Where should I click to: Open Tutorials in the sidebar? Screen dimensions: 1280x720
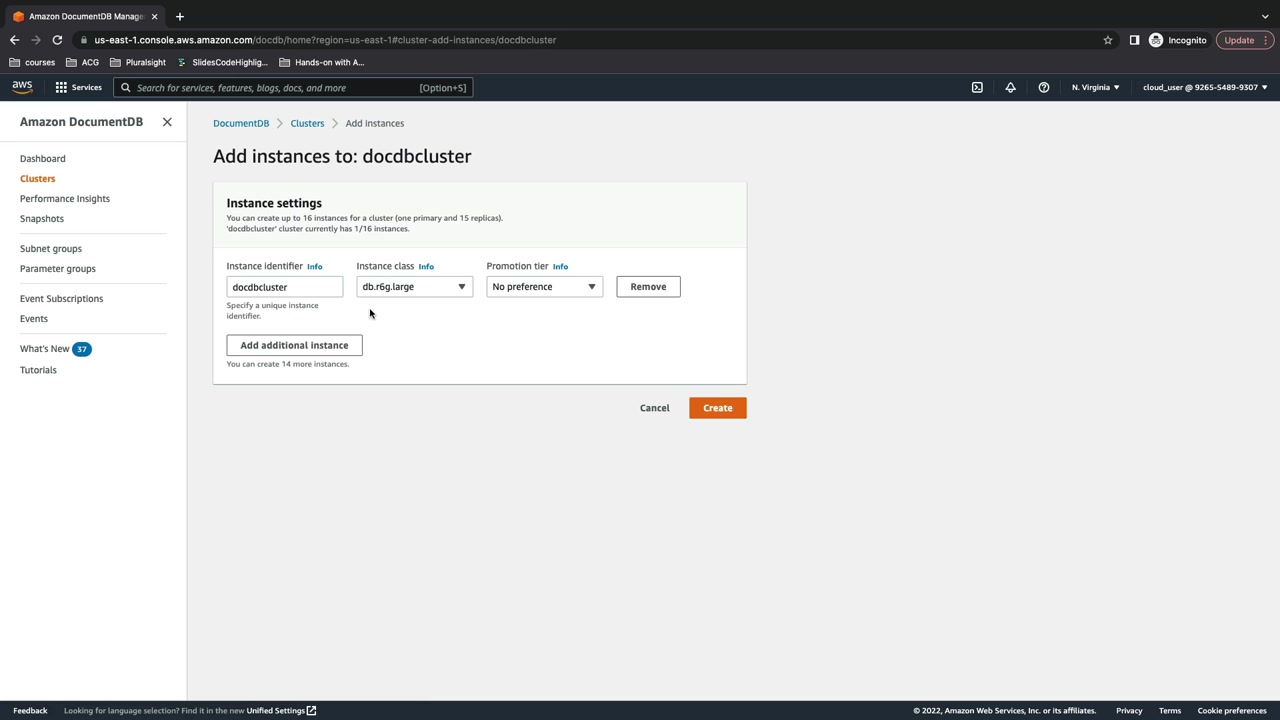[38, 370]
